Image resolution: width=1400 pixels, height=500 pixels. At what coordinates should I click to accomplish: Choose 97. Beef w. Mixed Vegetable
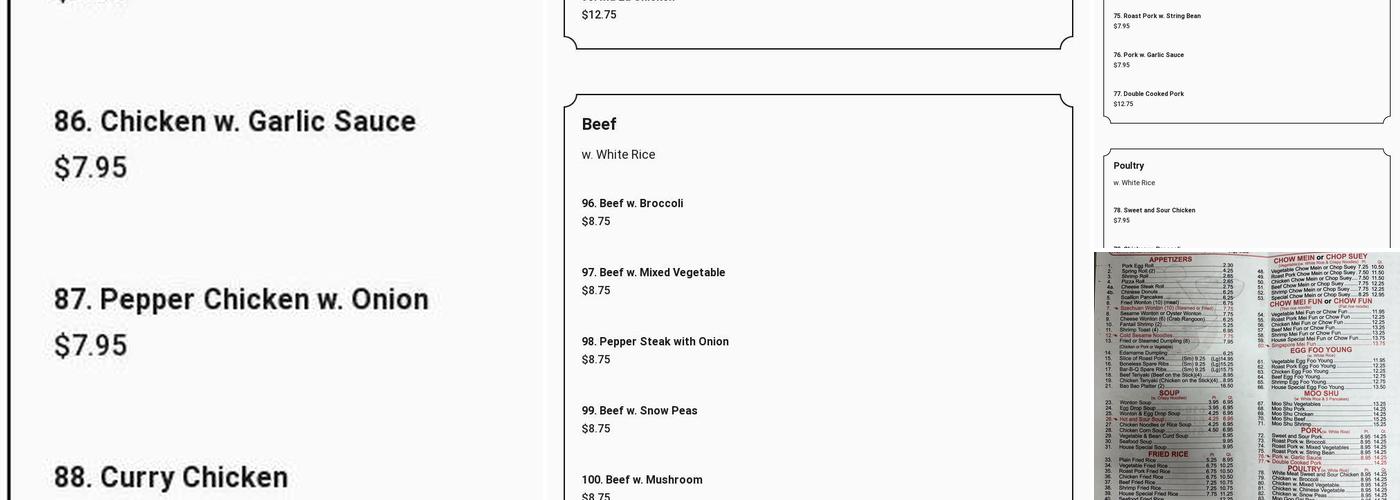point(653,272)
